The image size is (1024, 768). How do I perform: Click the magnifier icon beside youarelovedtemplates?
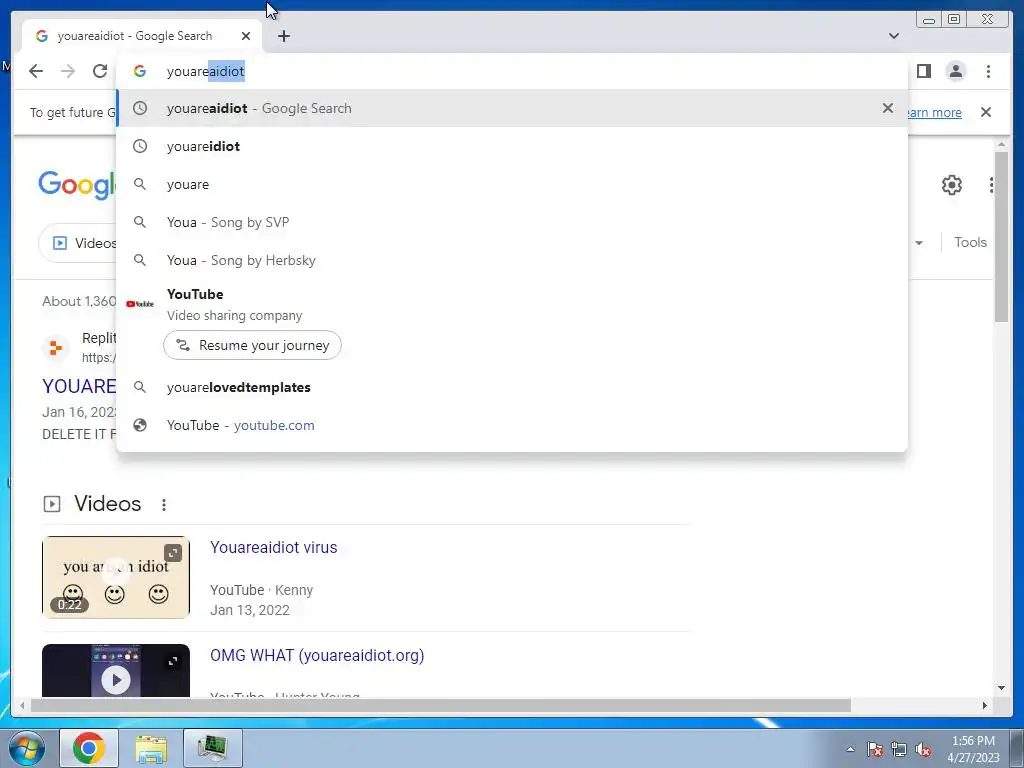pos(140,387)
